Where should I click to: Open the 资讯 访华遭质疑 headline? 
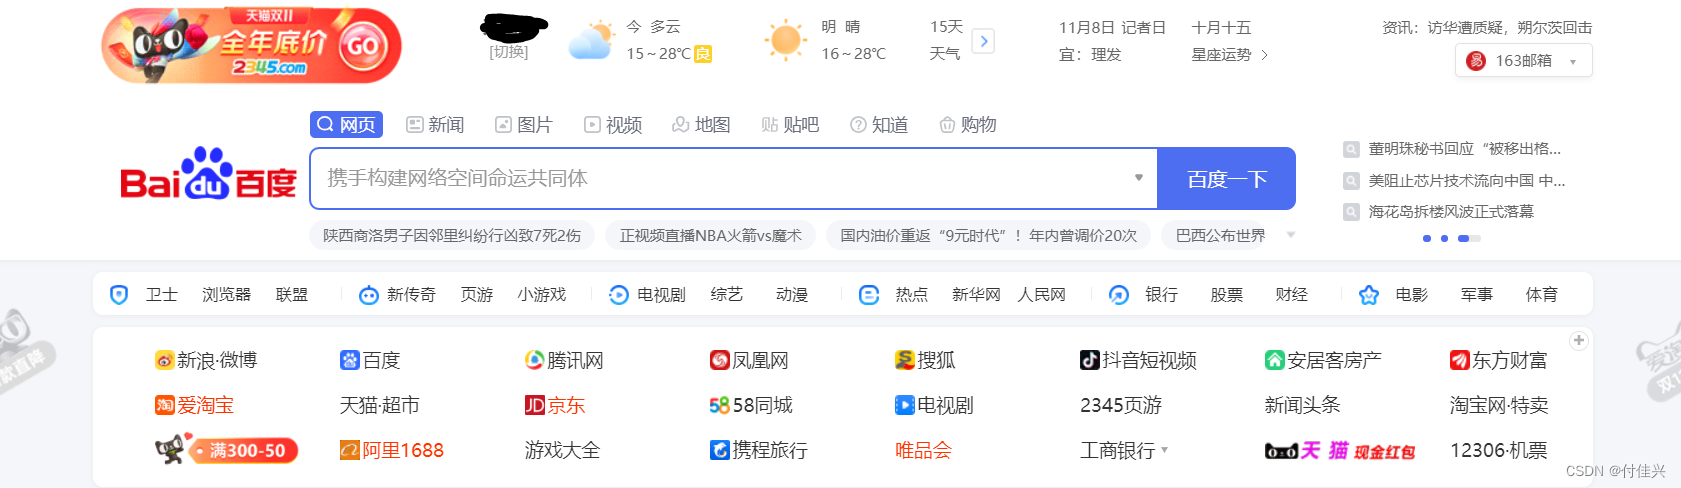[x=1487, y=27]
